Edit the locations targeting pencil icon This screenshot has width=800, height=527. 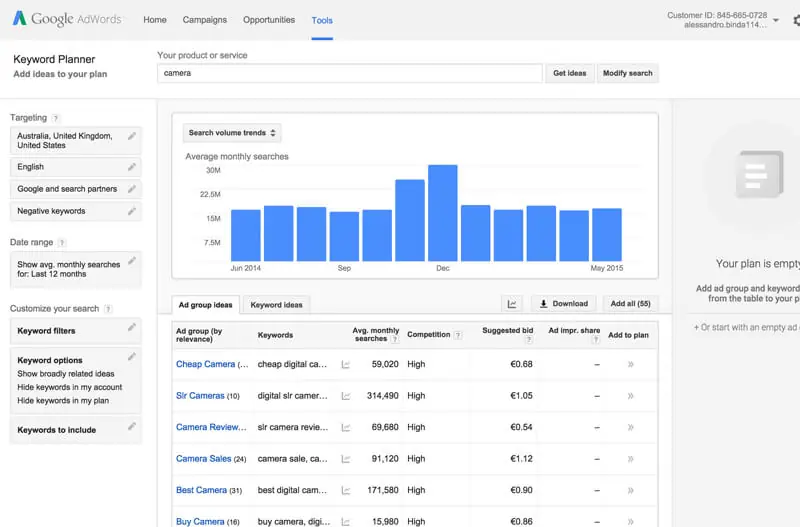(132, 136)
